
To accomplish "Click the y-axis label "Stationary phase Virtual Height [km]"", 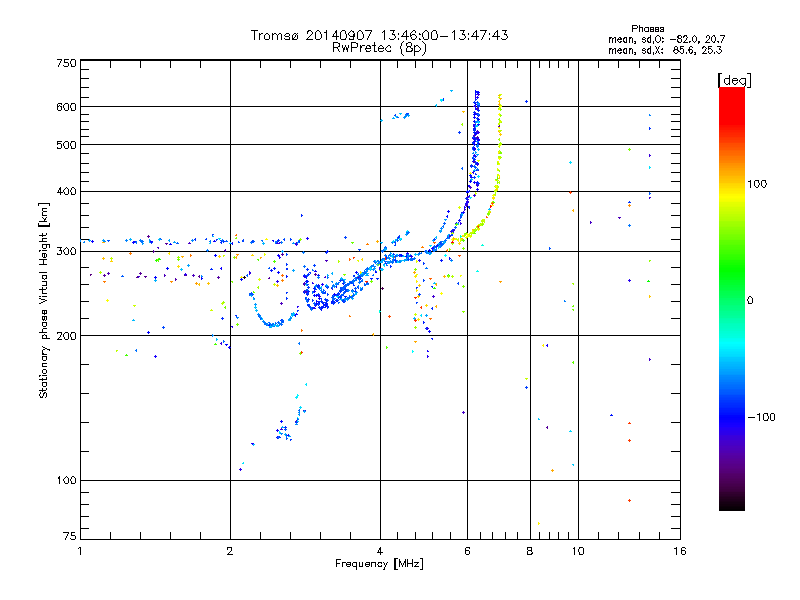I will (x=43, y=301).
